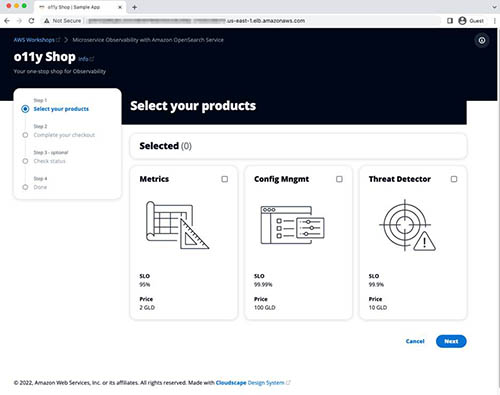Open the settings icon in top-right header
The height and width of the screenshot is (395, 500).
pyautogui.click(x=482, y=40)
